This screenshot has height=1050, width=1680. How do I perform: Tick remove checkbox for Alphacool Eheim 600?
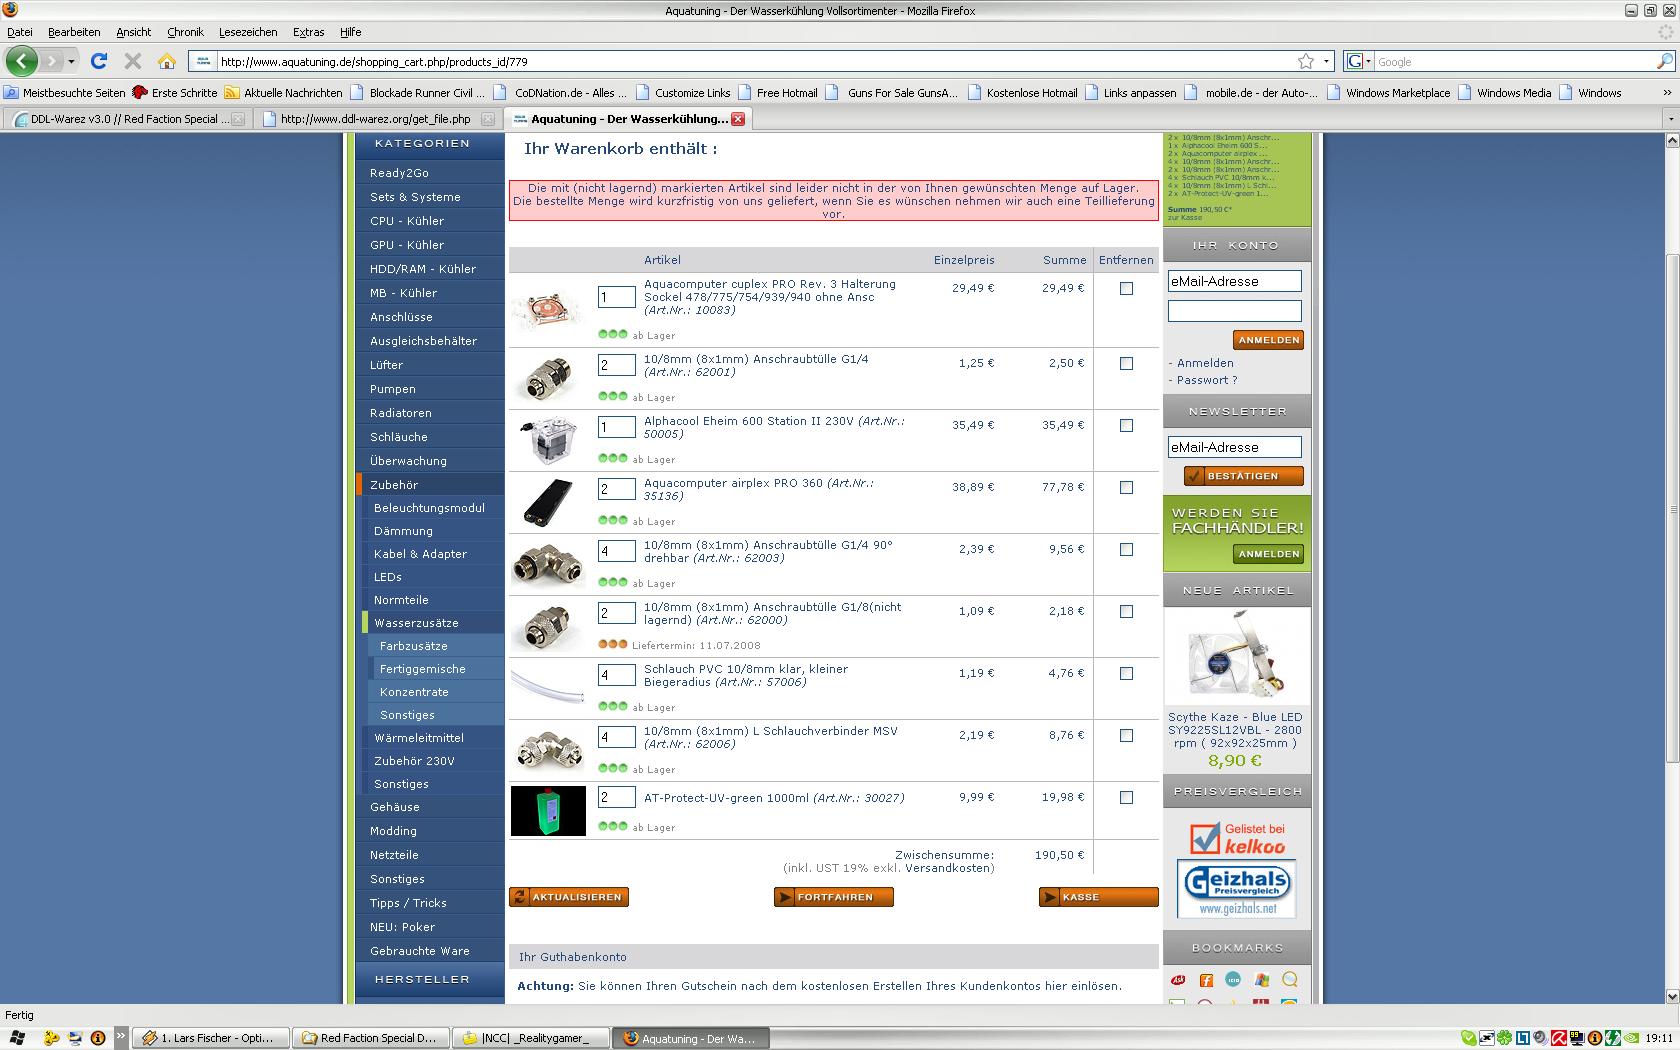(1126, 426)
